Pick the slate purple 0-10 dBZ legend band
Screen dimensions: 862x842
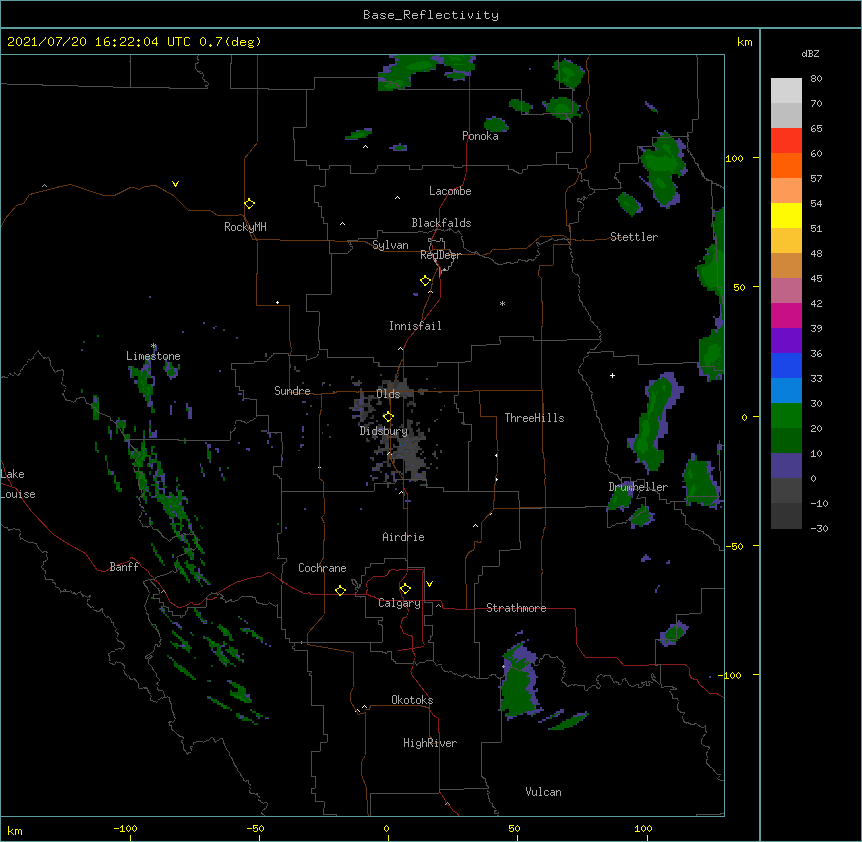[x=786, y=466]
